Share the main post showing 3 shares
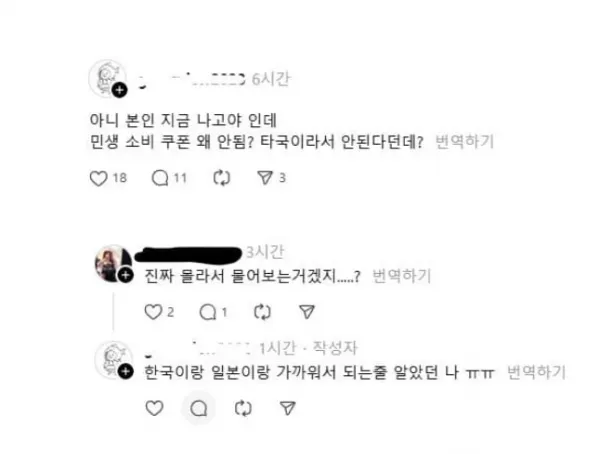 click(265, 178)
